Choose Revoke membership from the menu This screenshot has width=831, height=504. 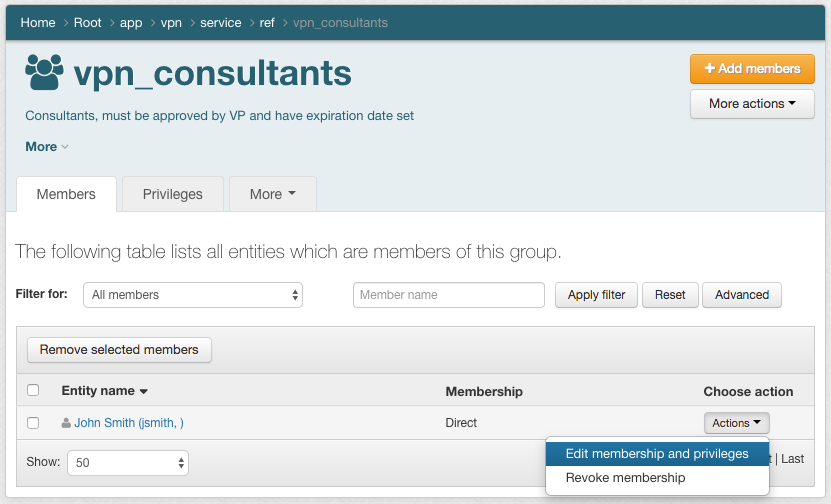[x=626, y=478]
